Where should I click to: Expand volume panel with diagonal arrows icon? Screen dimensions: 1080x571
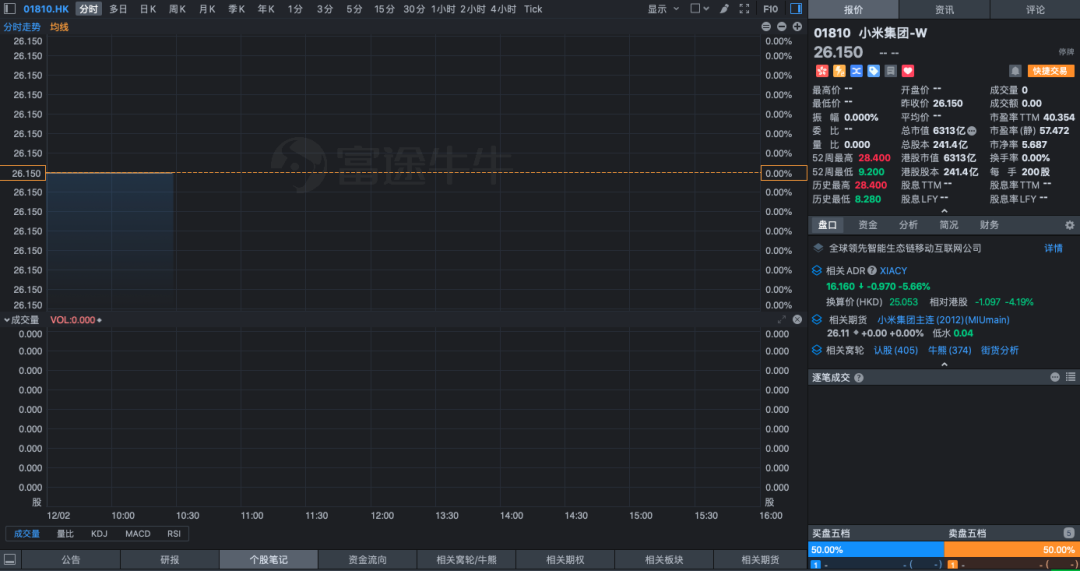pyautogui.click(x=782, y=320)
